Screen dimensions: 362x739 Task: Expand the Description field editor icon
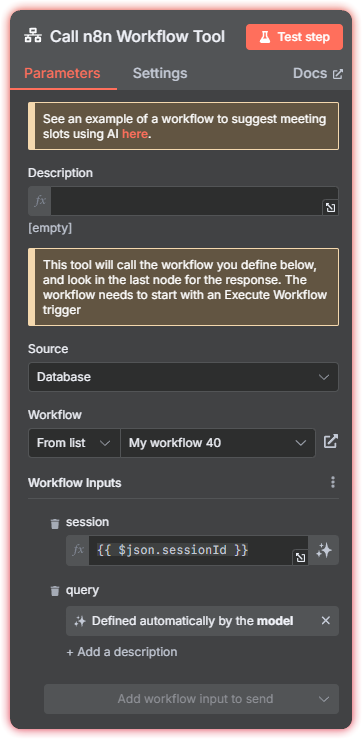[x=330, y=207]
